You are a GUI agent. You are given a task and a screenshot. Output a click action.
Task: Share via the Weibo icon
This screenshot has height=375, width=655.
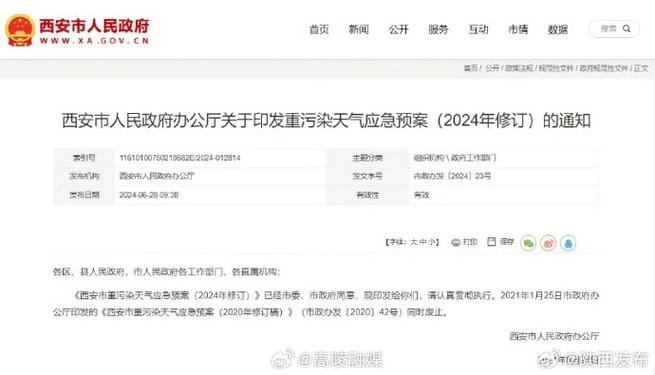click(x=548, y=243)
